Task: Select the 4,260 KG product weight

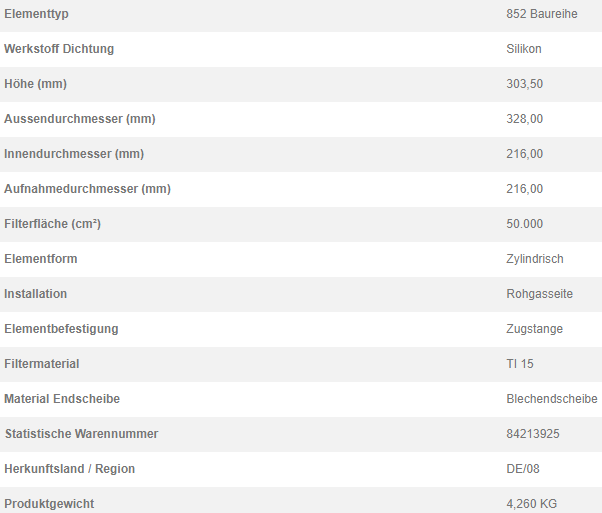Action: [531, 504]
